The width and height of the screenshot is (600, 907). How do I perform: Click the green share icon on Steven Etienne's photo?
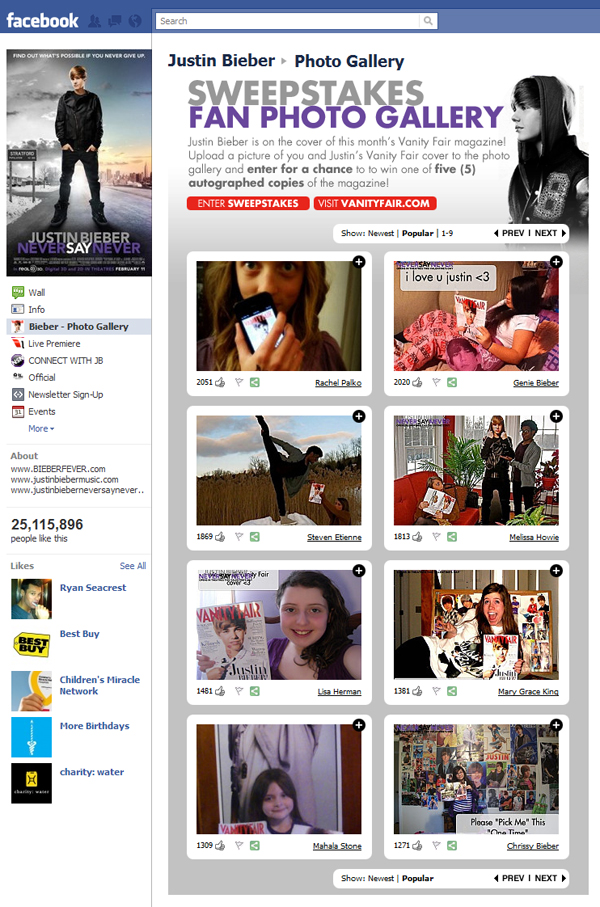255,537
